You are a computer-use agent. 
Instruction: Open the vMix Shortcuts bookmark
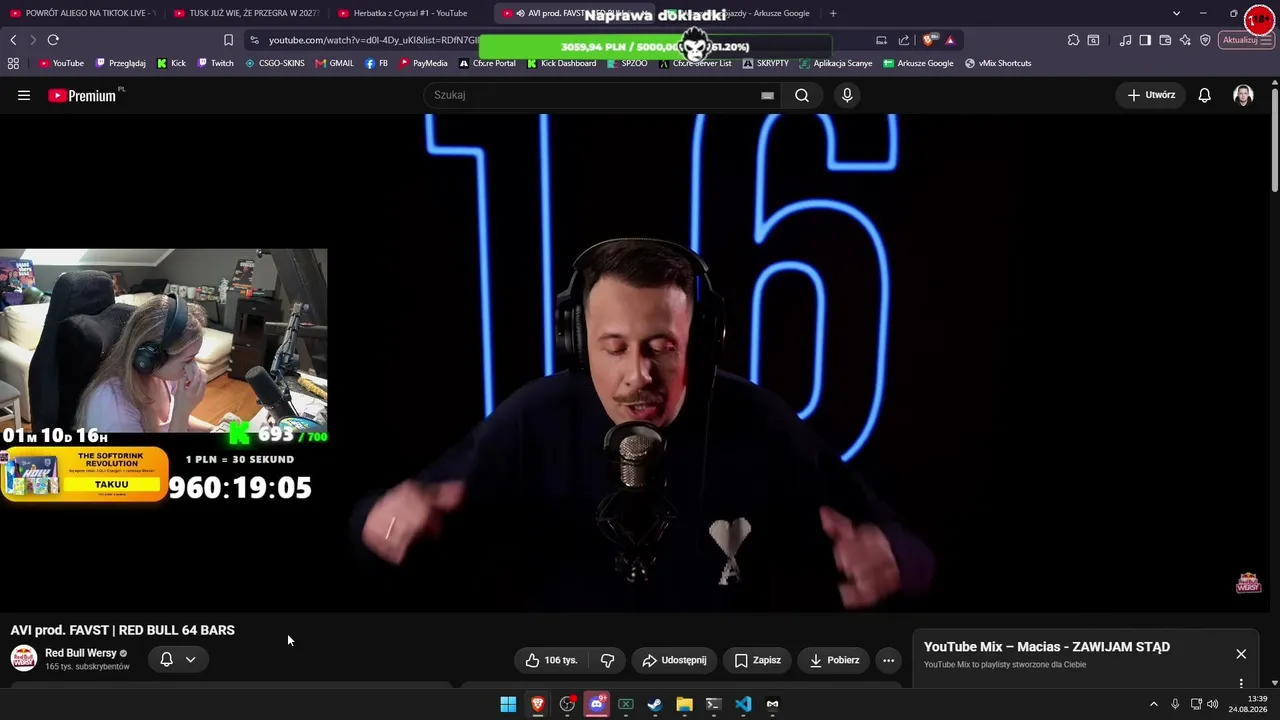pos(998,63)
